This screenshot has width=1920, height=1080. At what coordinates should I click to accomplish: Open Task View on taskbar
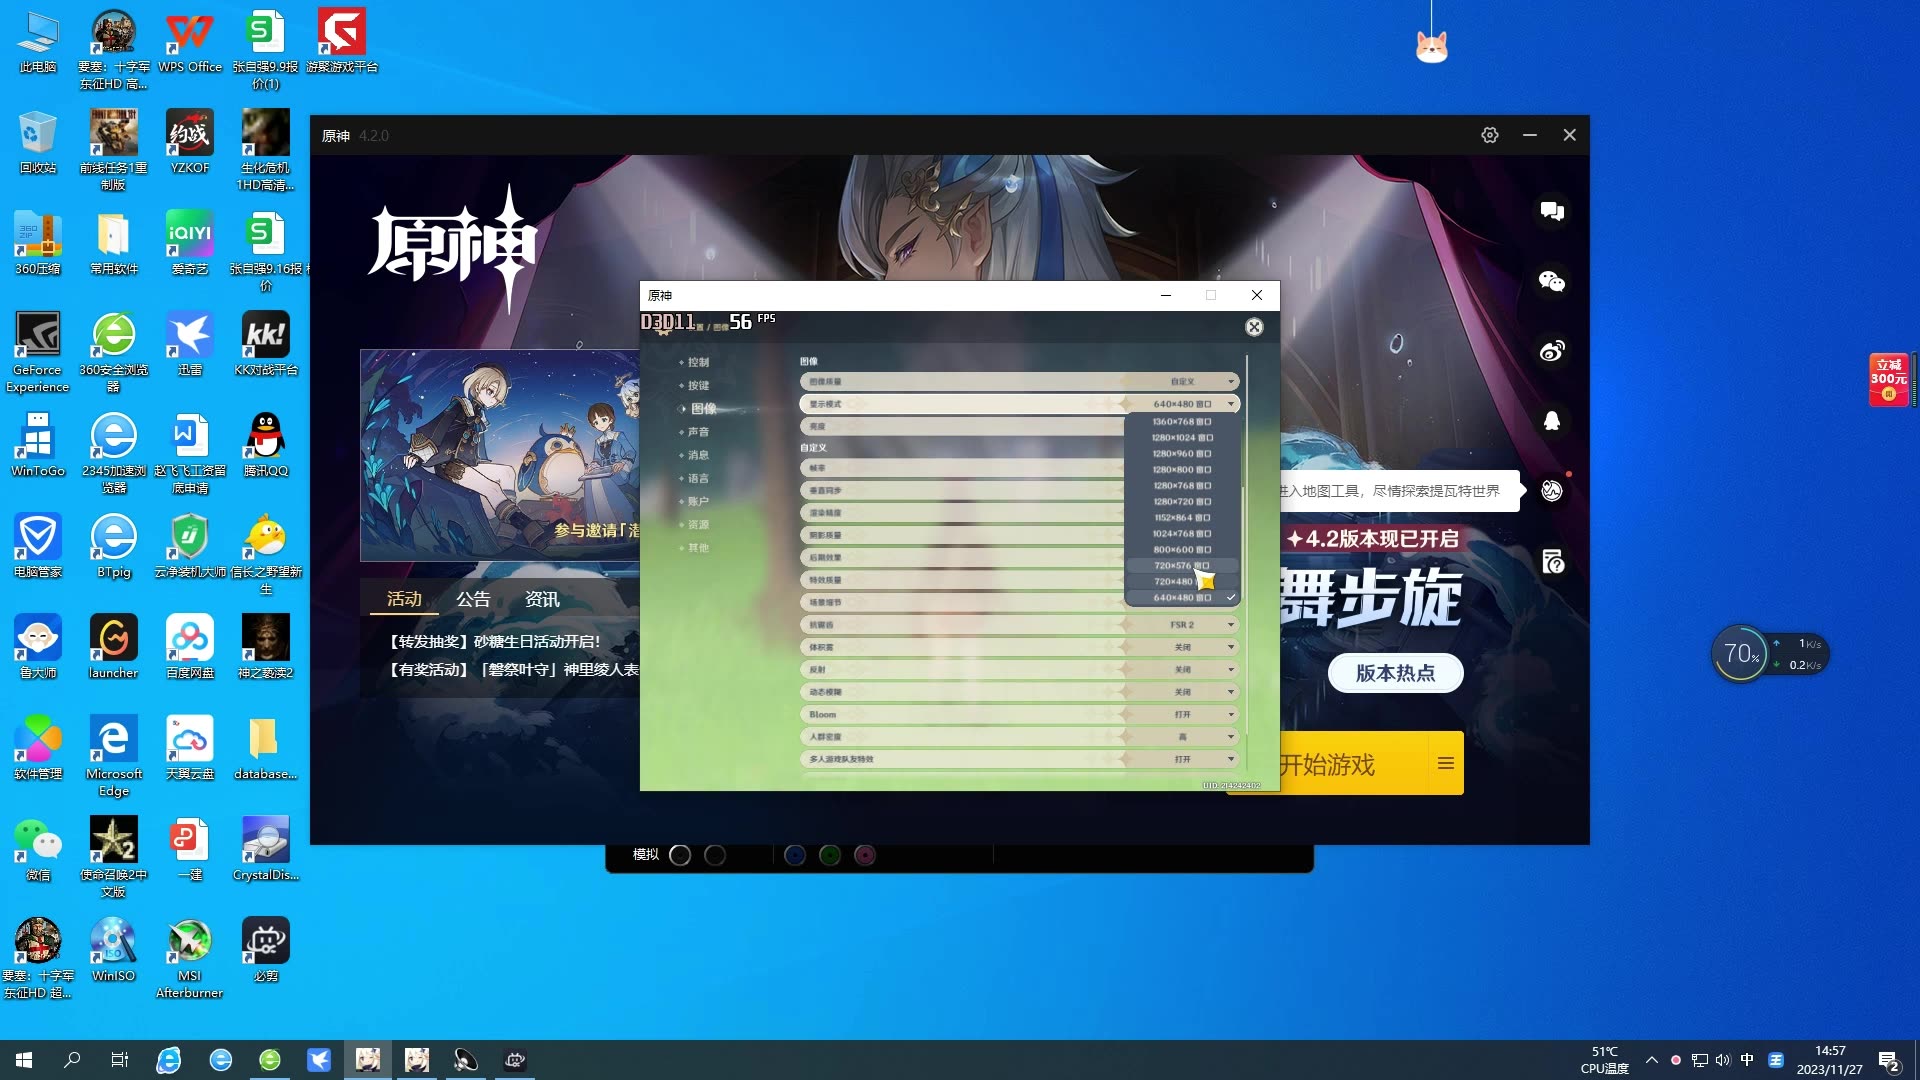point(119,1060)
